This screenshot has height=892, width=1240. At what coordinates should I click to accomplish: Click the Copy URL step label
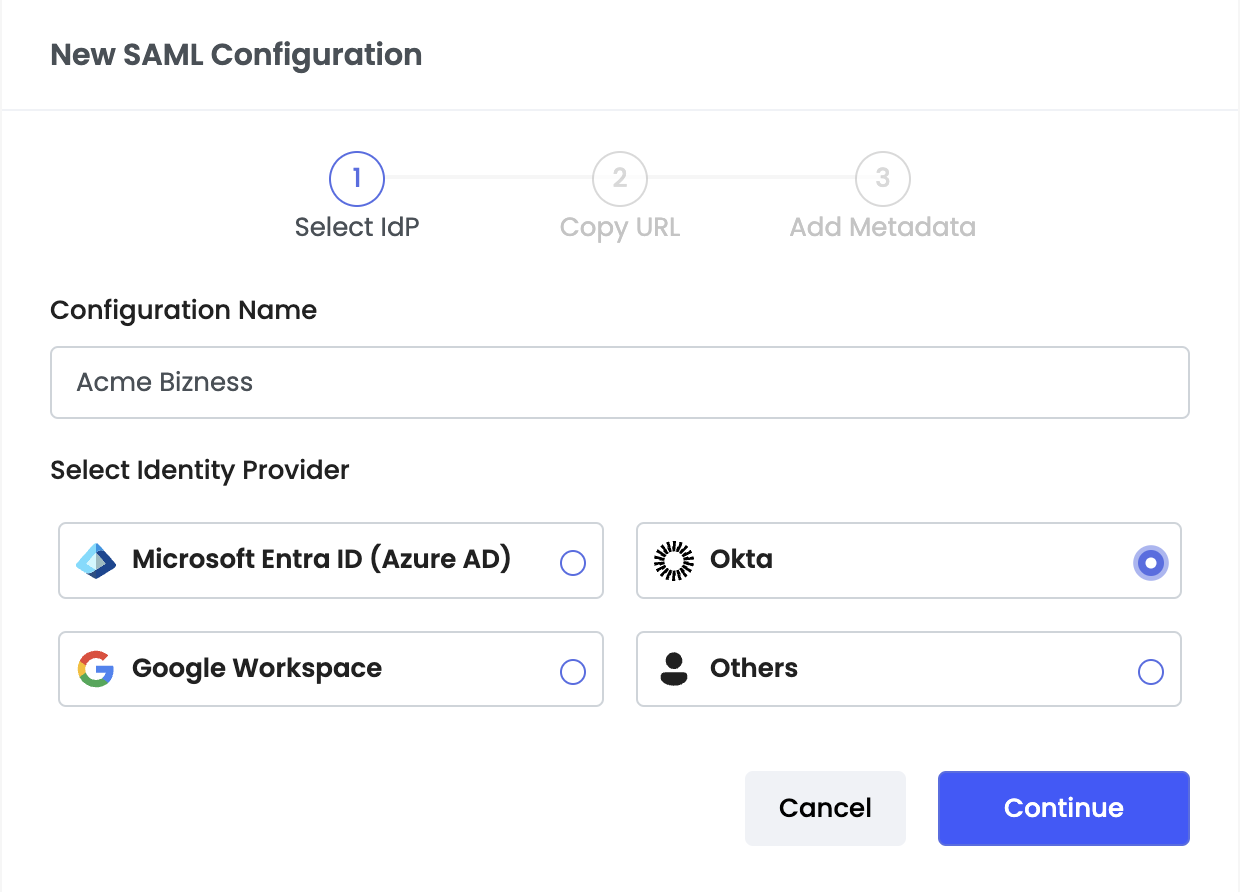point(620,227)
